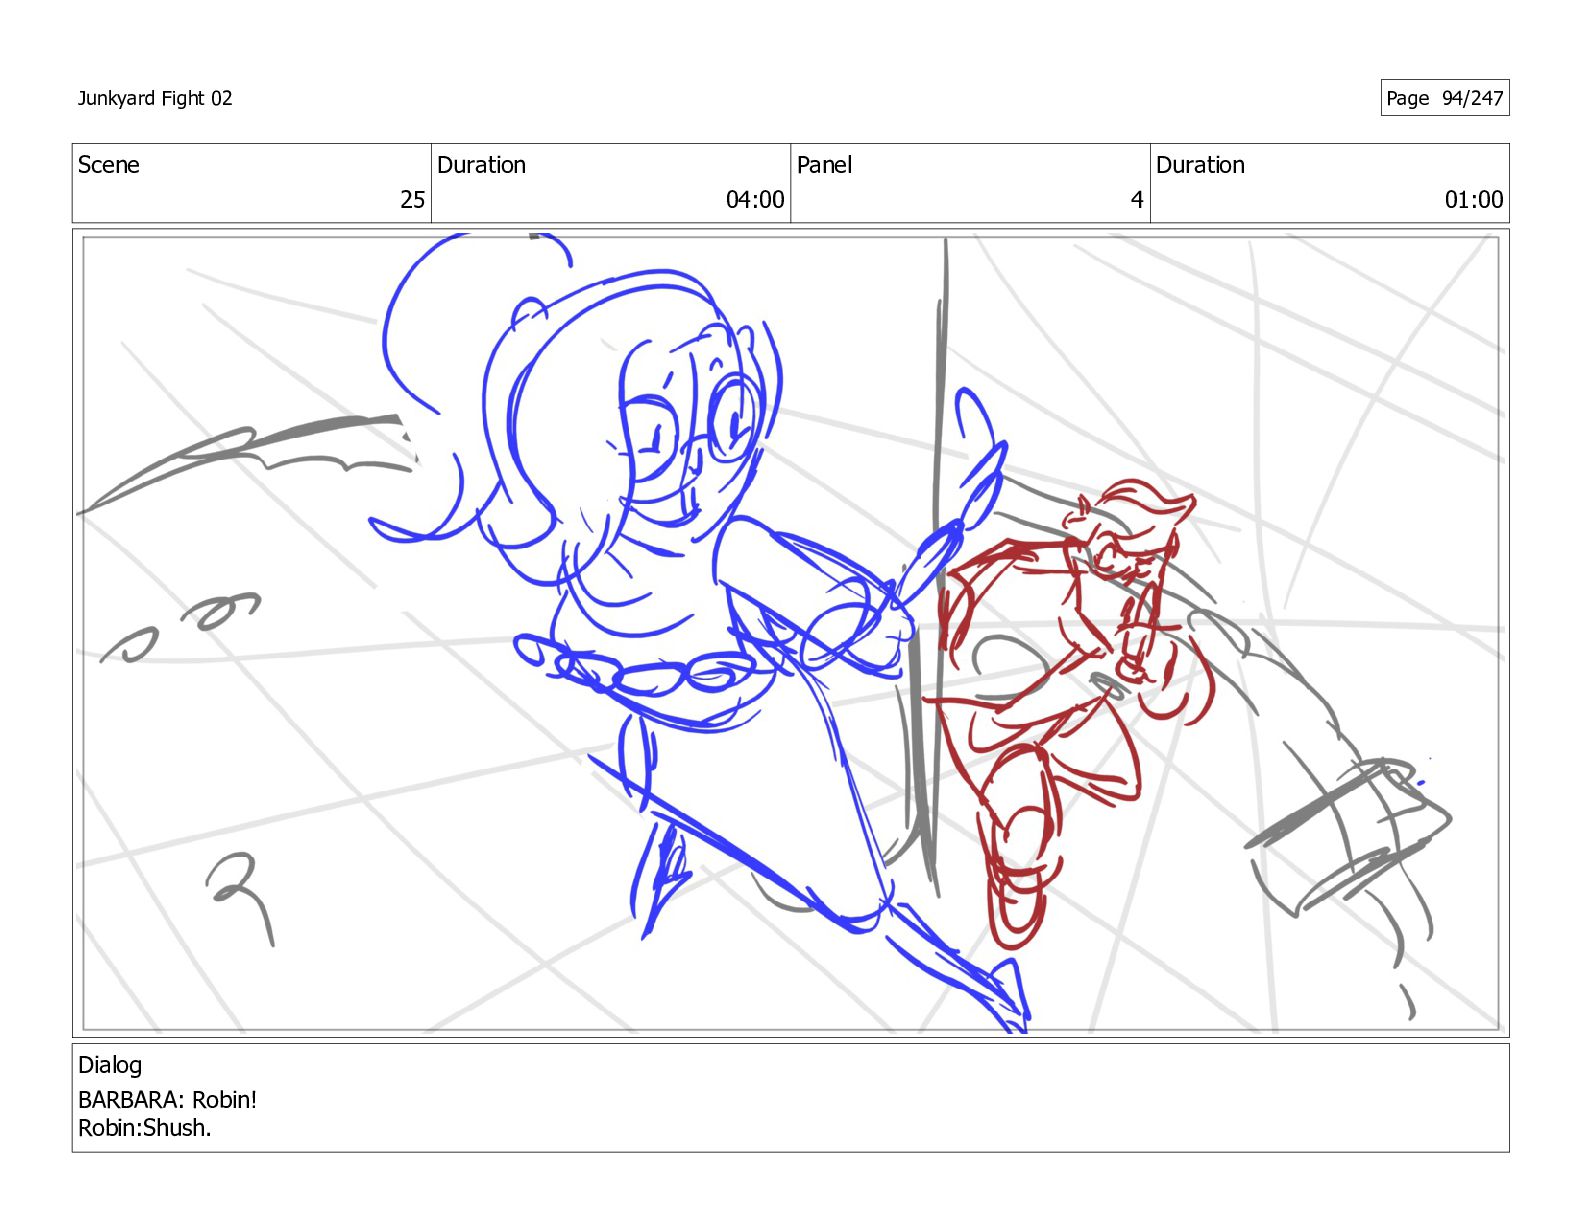The height and width of the screenshot is (1224, 1584).
Task: Click the scene duration value '04:00'
Action: coord(755,200)
